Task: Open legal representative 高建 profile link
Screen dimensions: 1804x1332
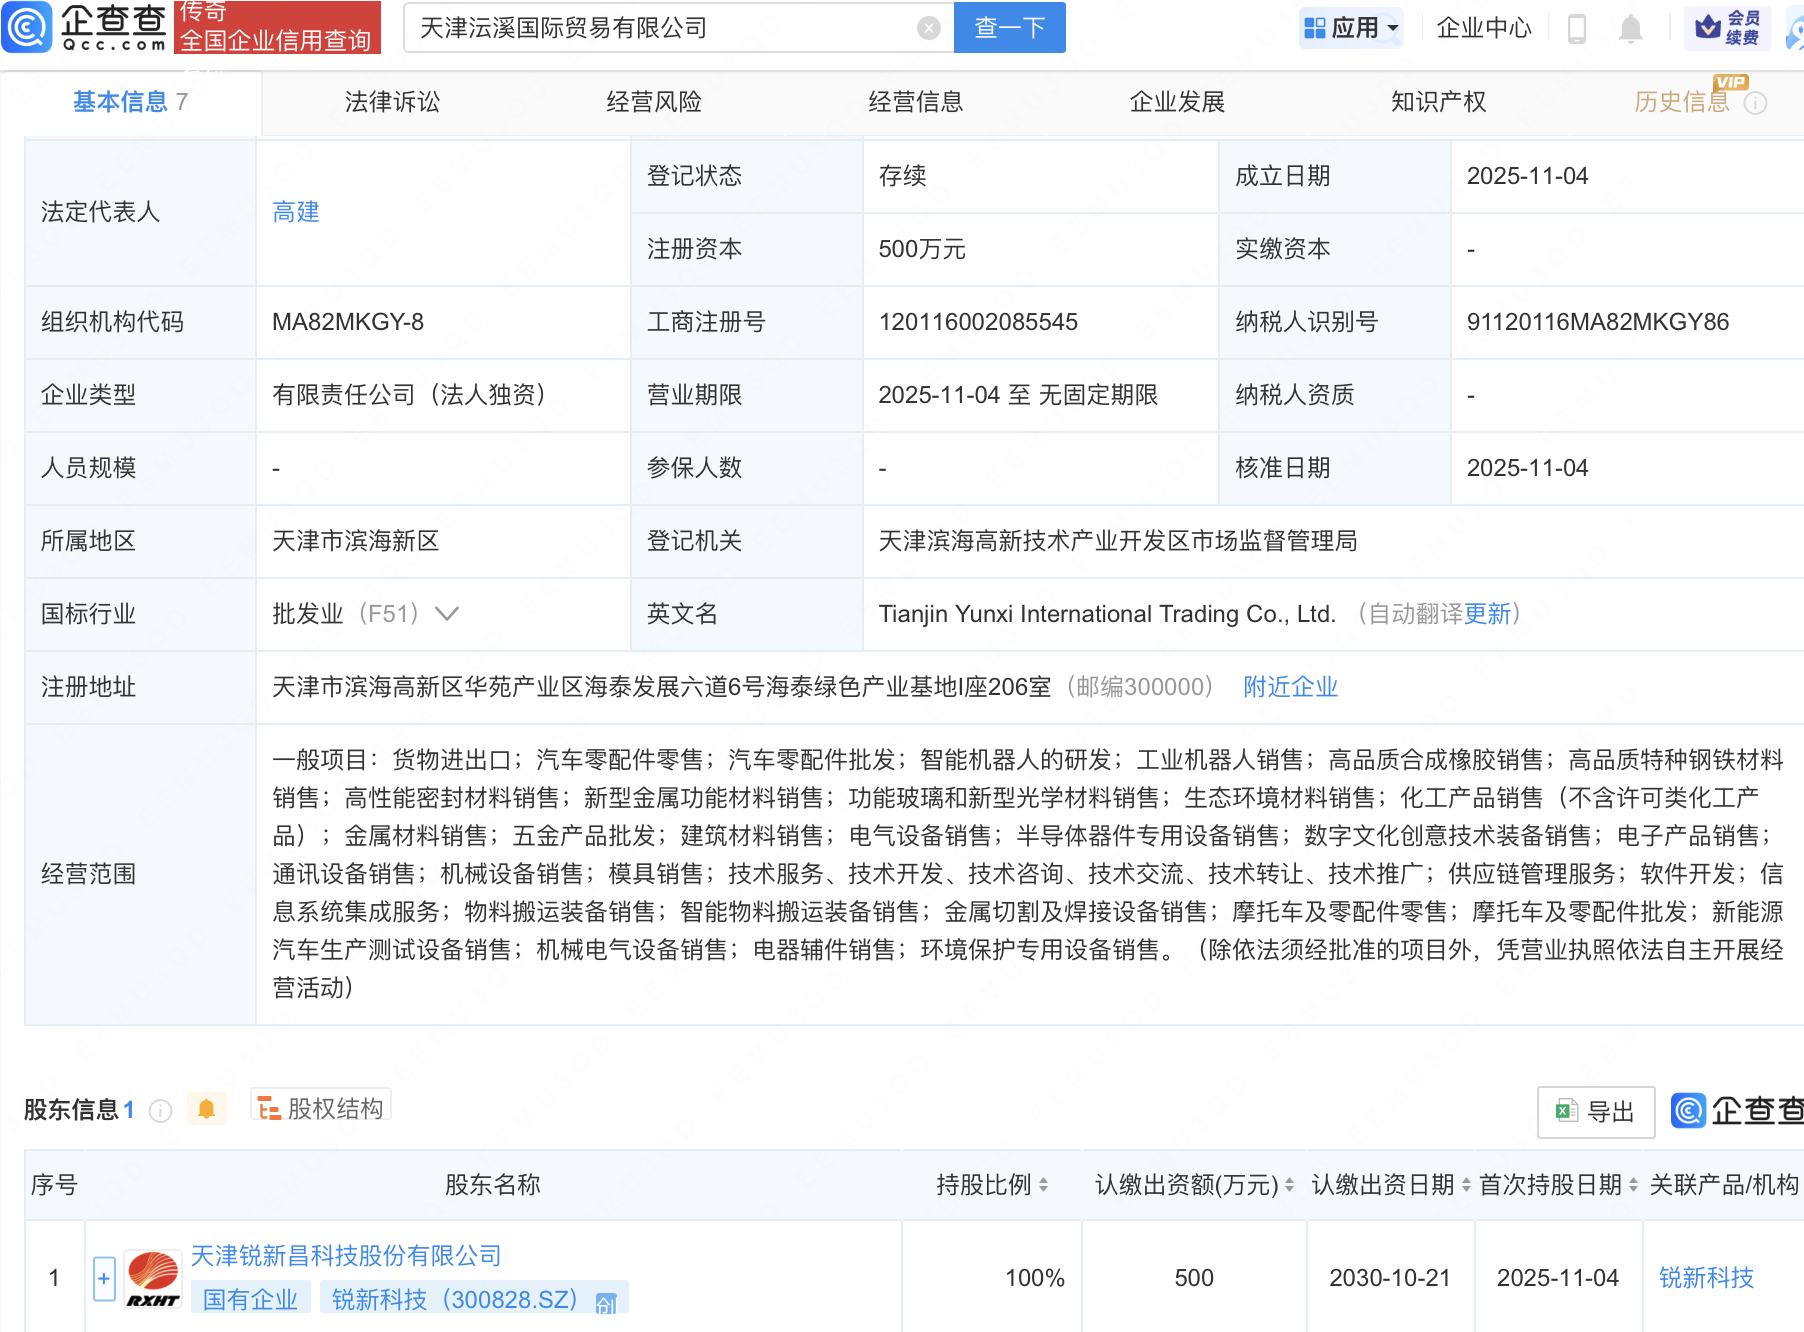Action: tap(294, 211)
